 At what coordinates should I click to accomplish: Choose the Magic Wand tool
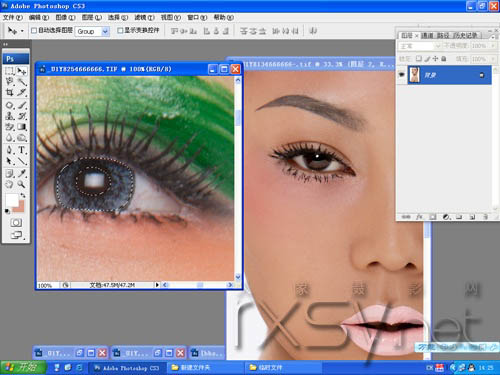point(22,82)
